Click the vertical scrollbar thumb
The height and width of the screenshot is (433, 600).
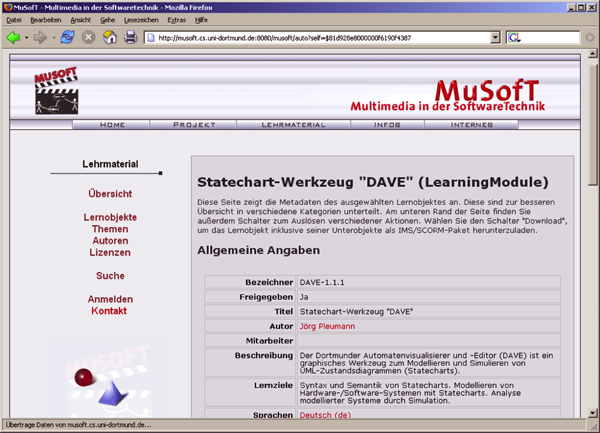[x=592, y=125]
